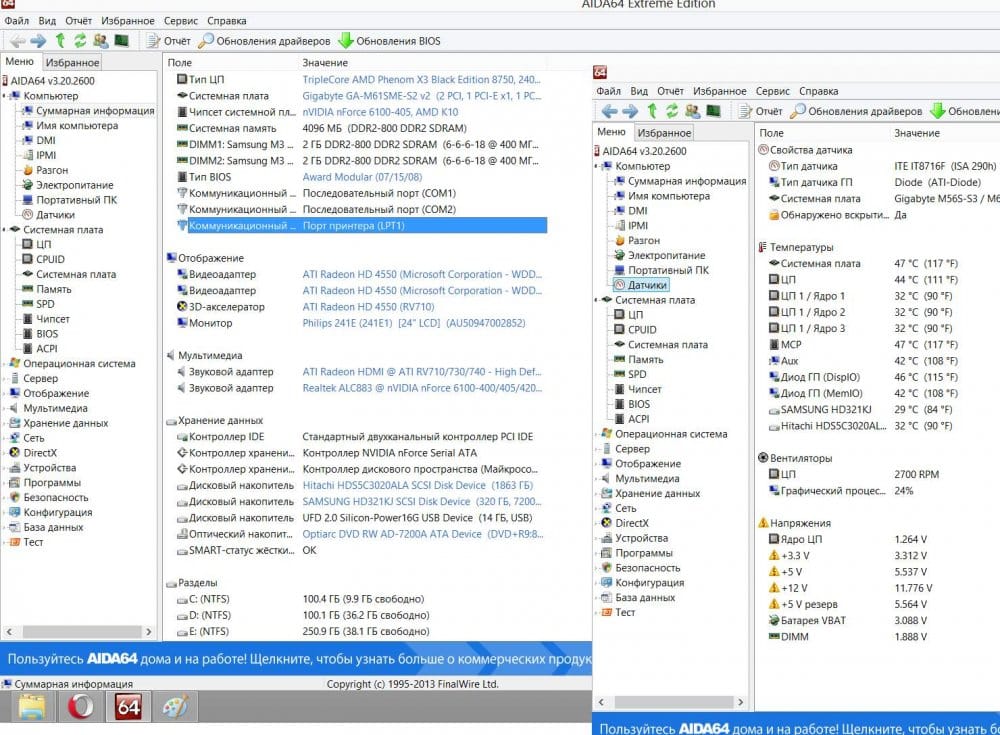Open Award Modular BIOS link
This screenshot has height=735, width=1000.
point(362,177)
